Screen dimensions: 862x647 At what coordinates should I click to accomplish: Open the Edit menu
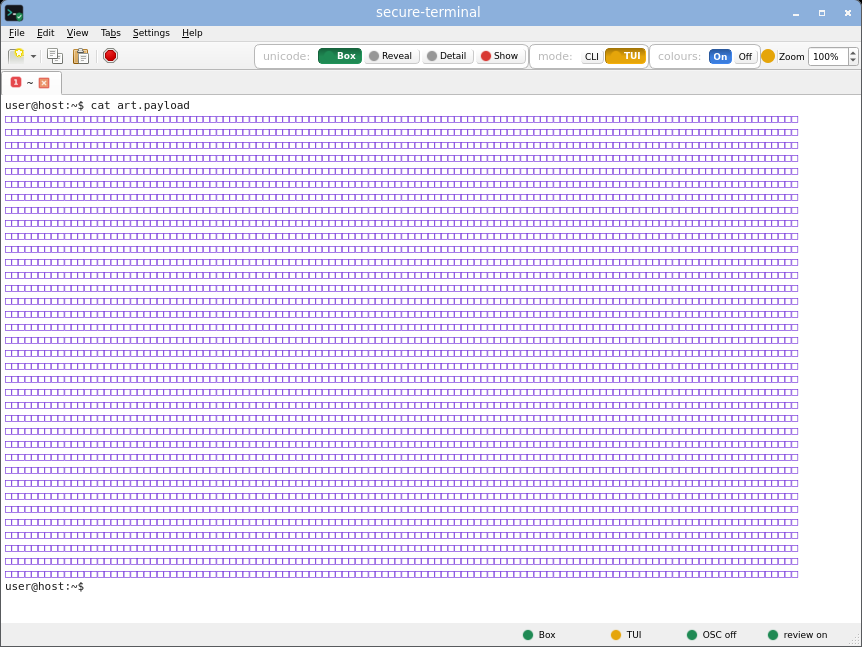pos(46,33)
